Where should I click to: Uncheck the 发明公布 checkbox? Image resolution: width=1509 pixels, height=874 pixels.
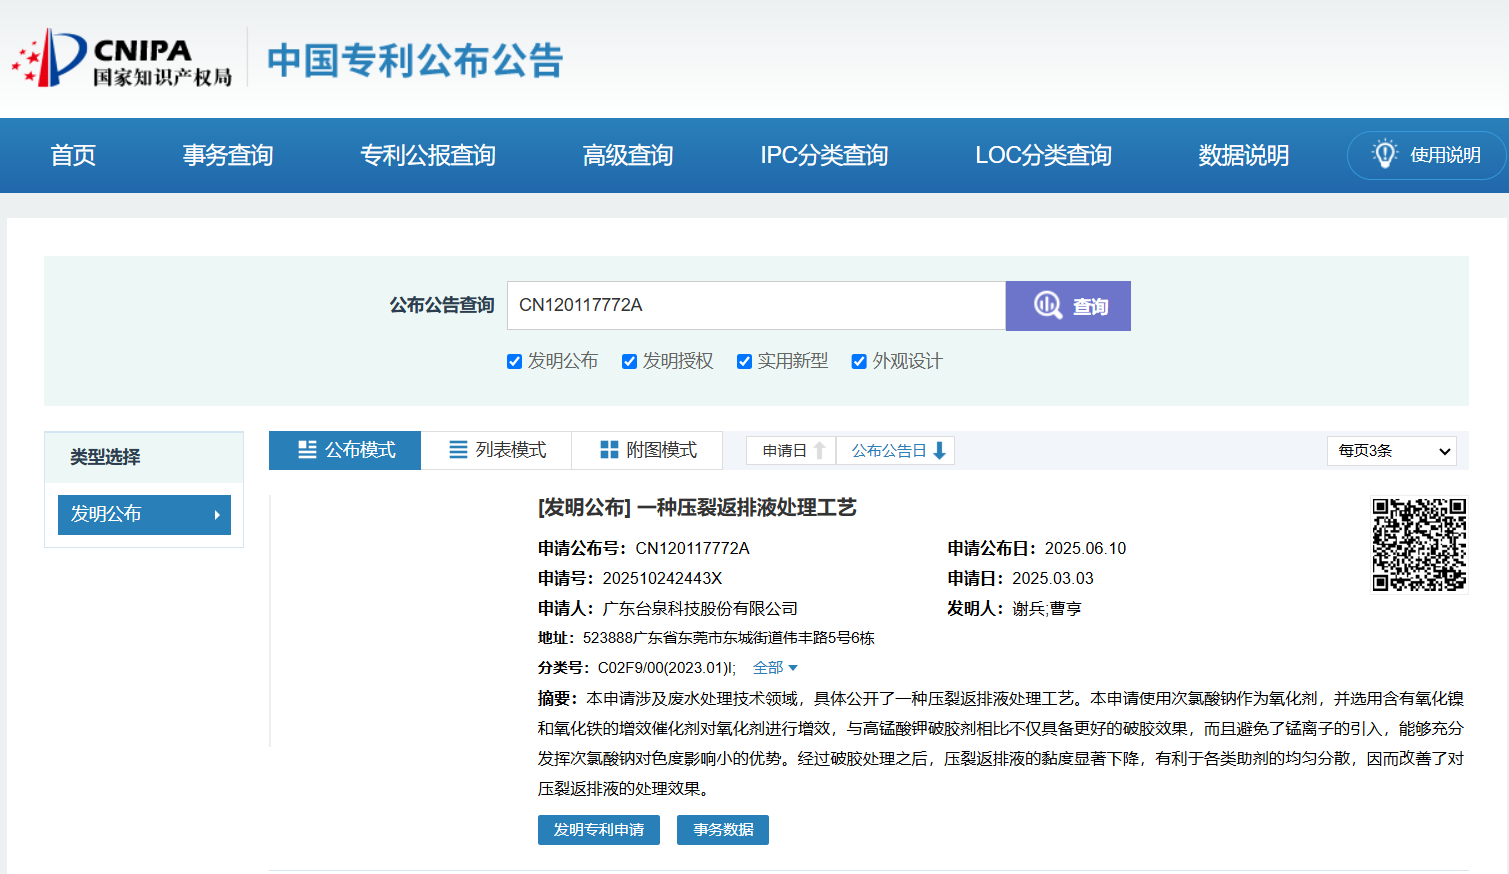click(514, 361)
